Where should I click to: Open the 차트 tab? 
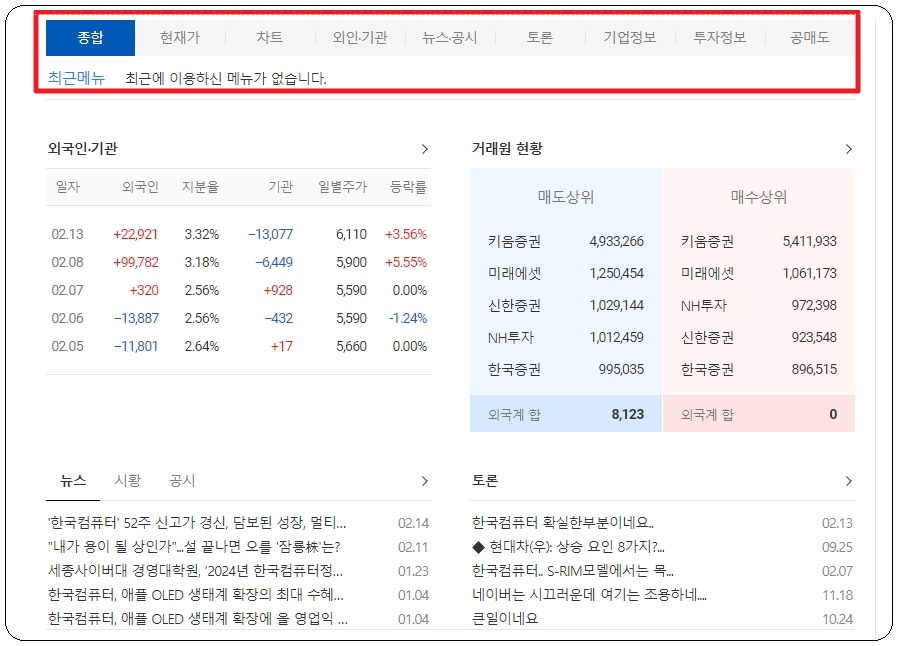click(x=270, y=38)
